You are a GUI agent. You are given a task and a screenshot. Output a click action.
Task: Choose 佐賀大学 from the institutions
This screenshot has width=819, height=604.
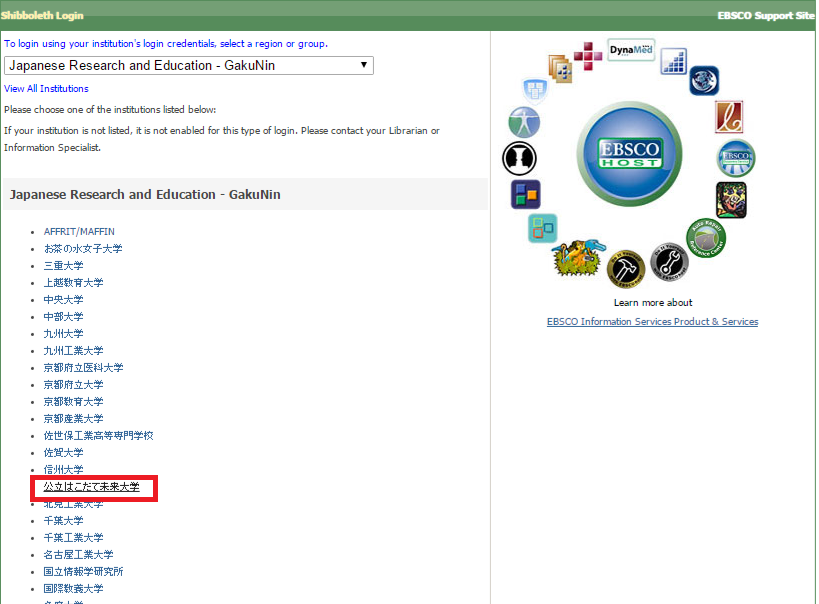pyautogui.click(x=64, y=452)
